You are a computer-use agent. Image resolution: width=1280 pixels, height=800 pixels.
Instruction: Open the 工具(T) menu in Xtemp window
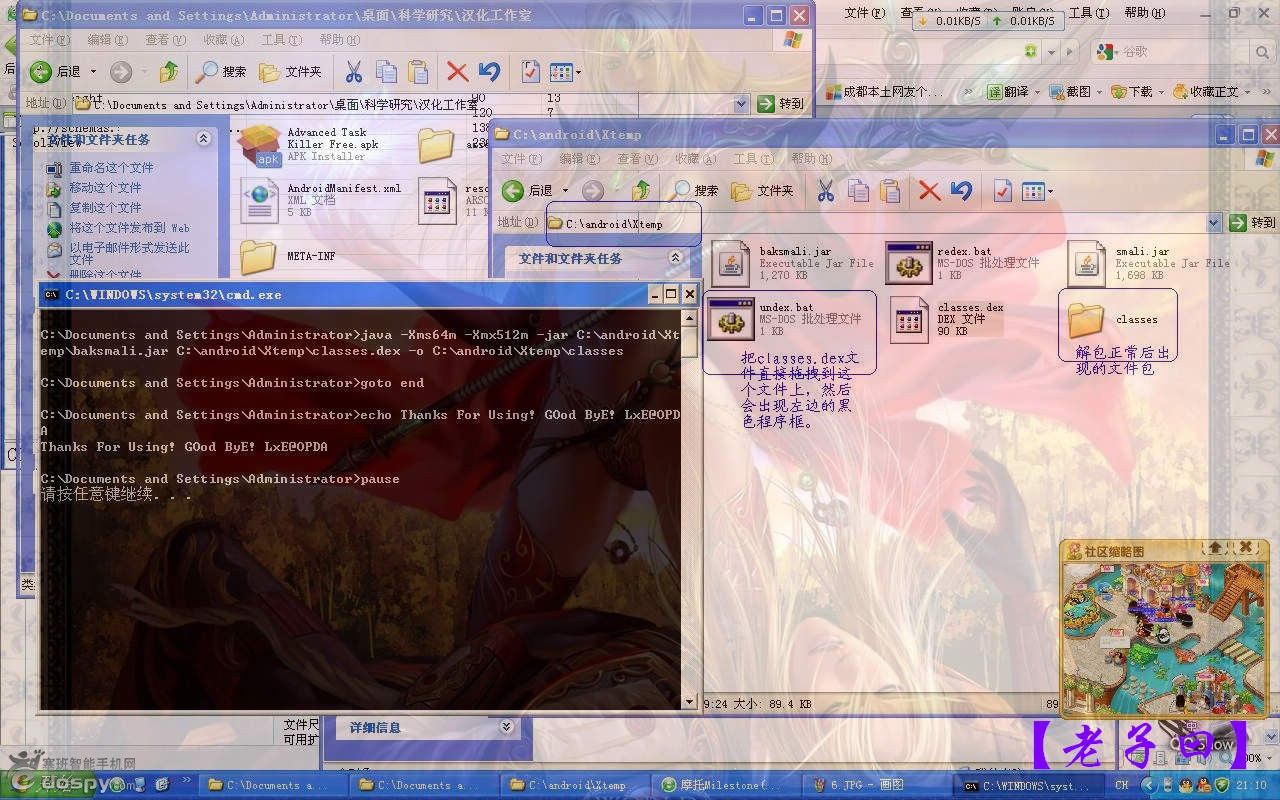[752, 159]
